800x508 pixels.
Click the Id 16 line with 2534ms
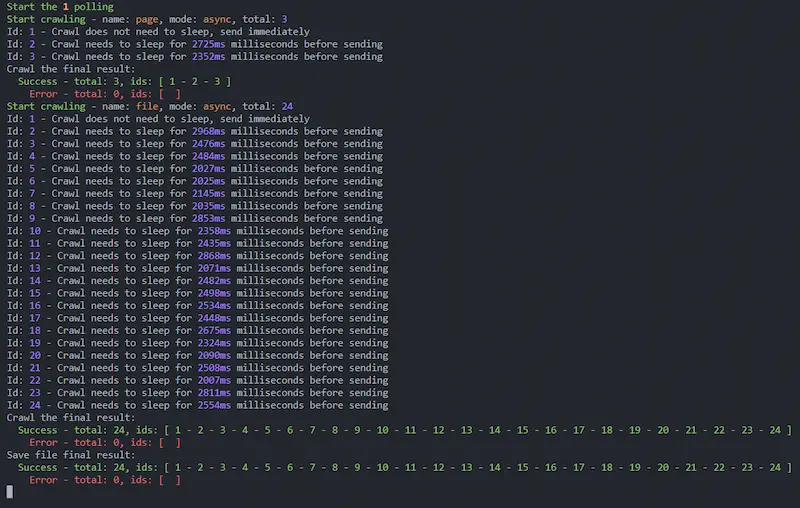coord(197,306)
